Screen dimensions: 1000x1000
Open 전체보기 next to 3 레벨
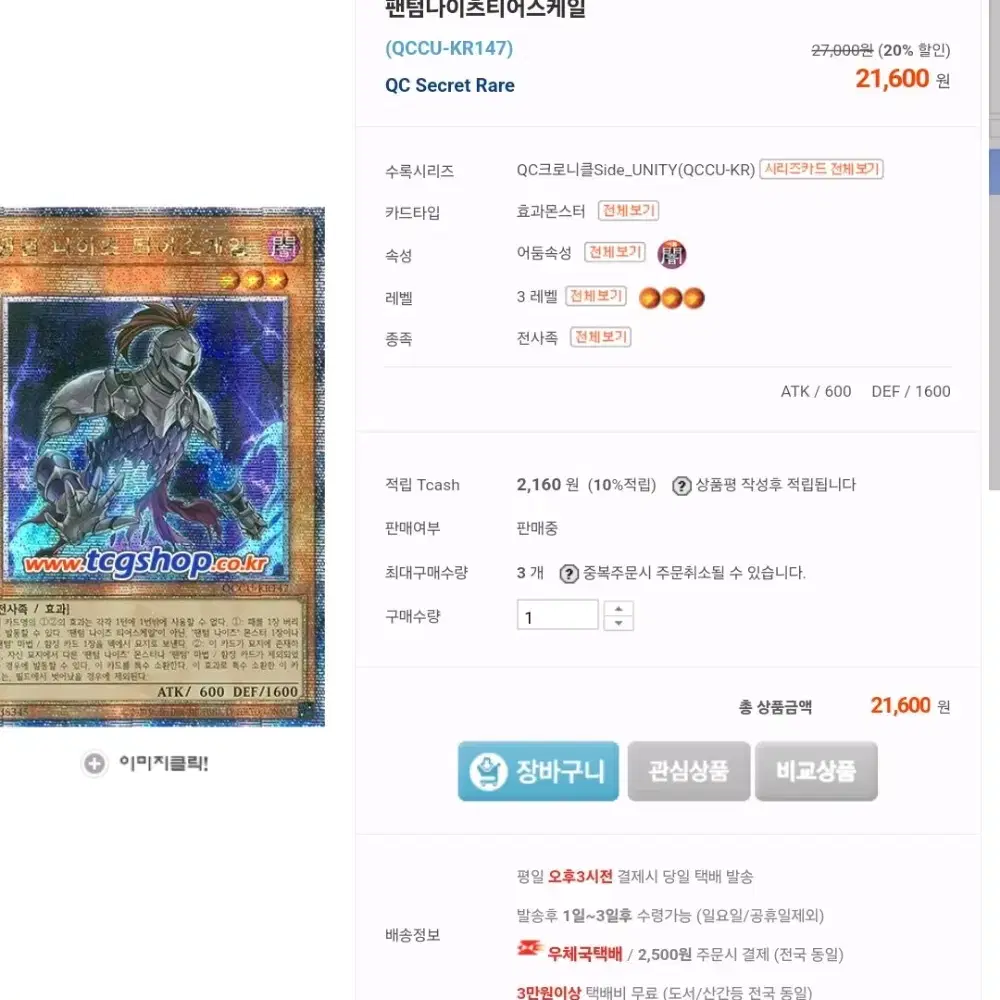[x=596, y=296]
